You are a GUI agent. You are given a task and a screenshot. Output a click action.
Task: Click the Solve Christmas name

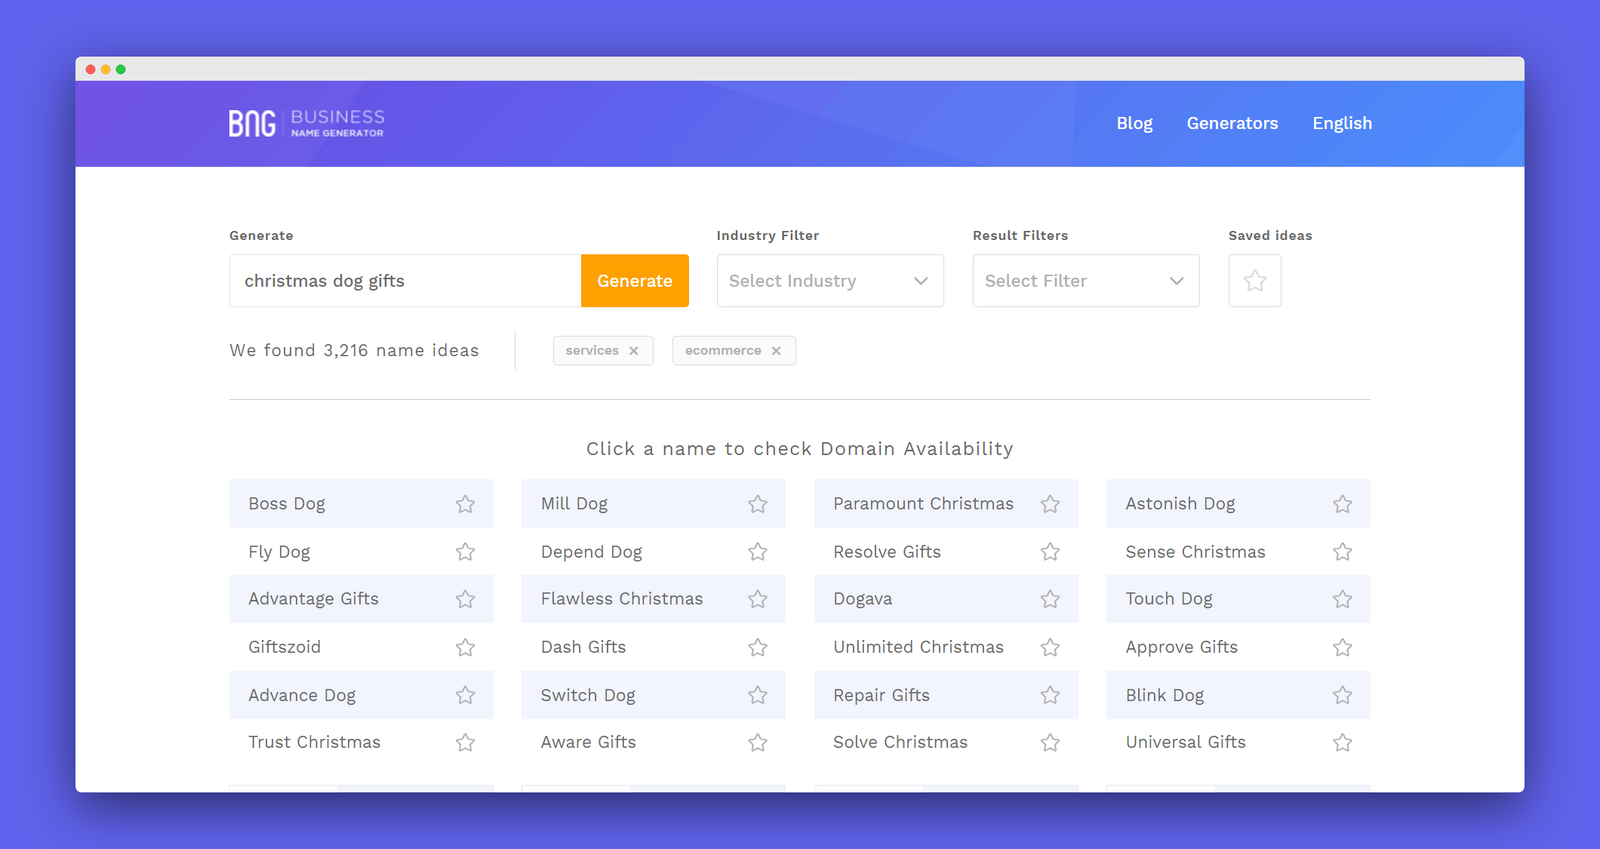click(900, 742)
